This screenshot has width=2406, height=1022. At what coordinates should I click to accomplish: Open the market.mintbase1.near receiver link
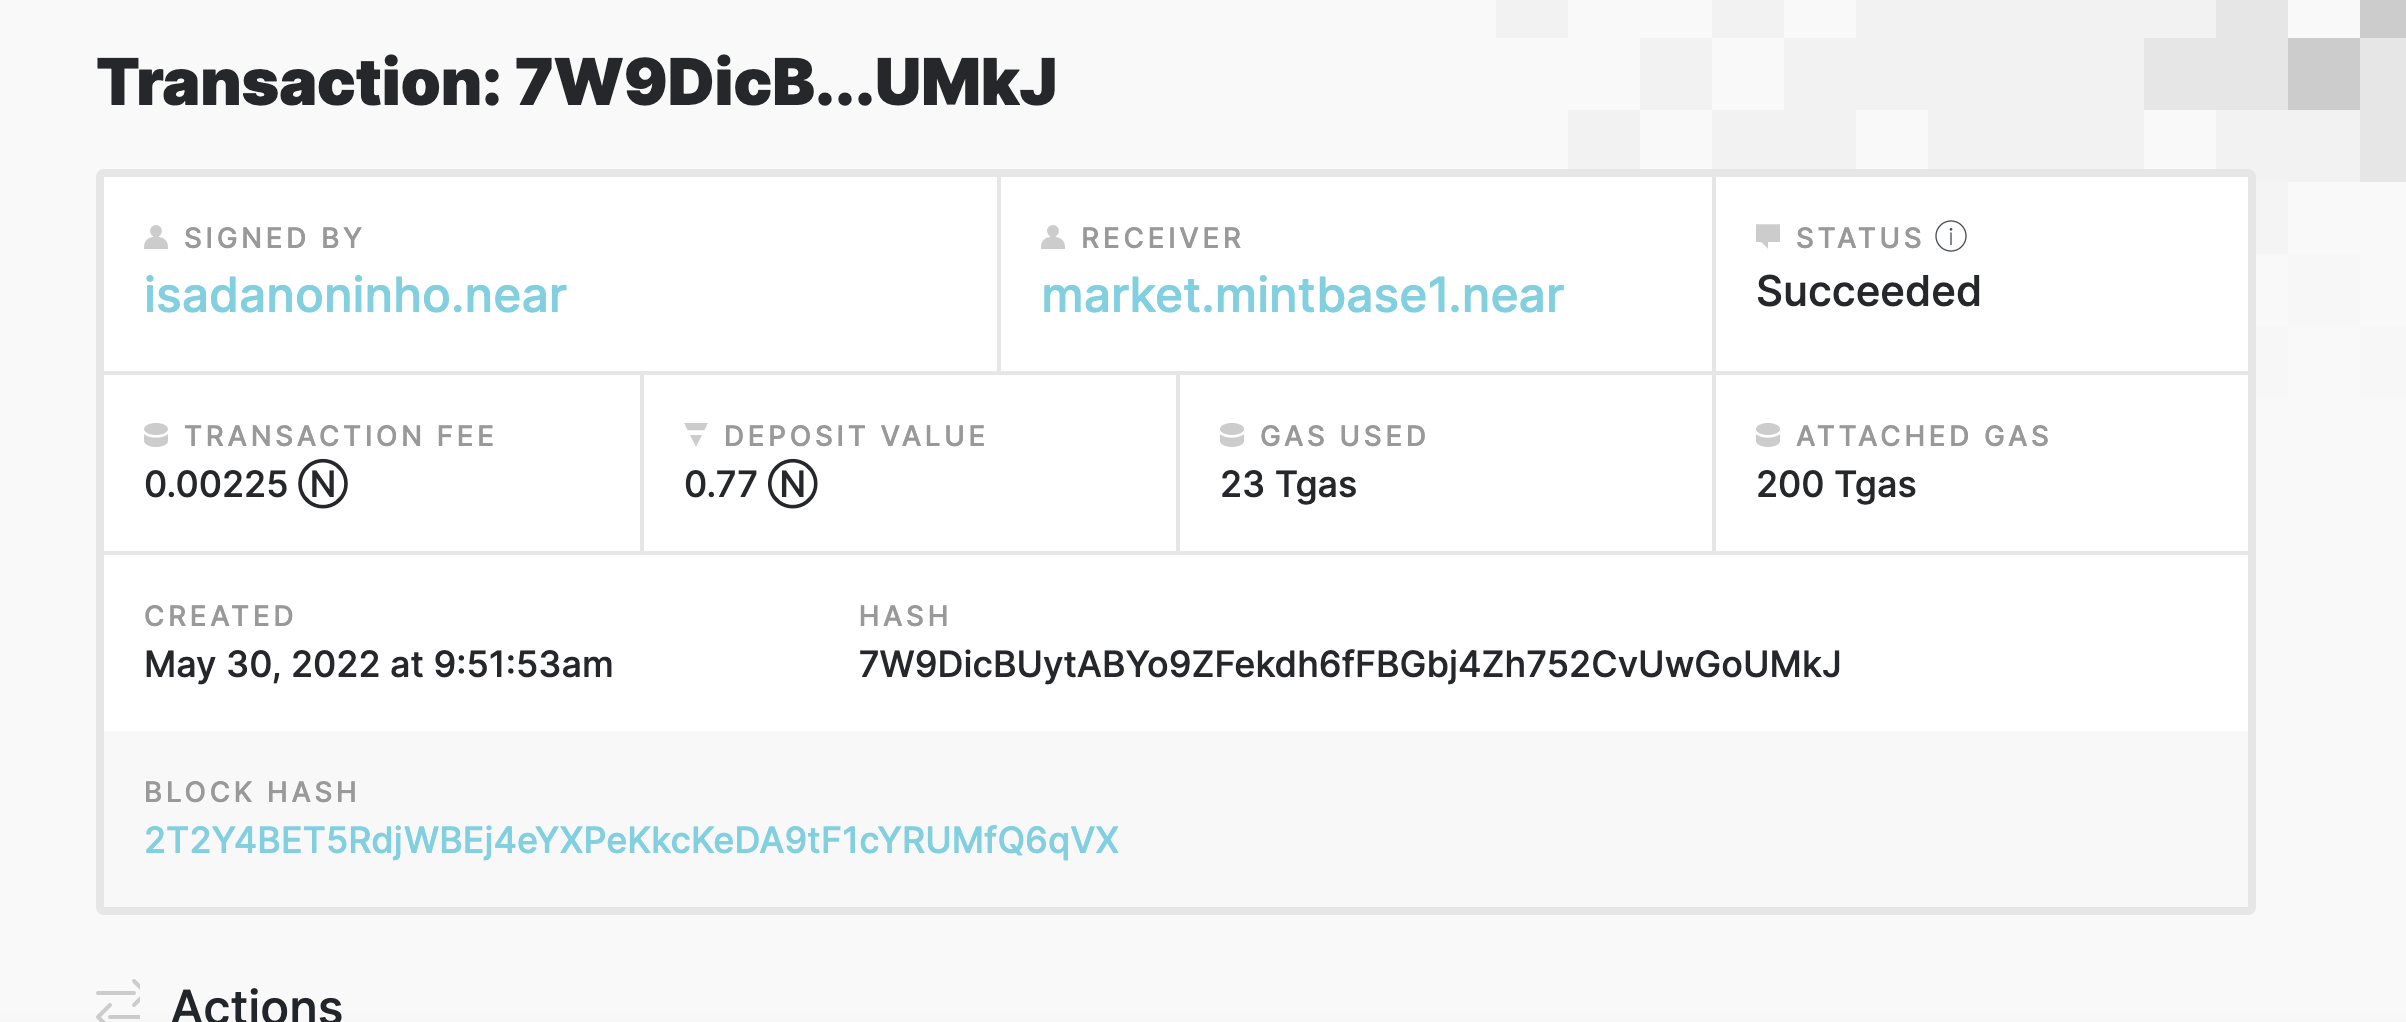point(1302,295)
